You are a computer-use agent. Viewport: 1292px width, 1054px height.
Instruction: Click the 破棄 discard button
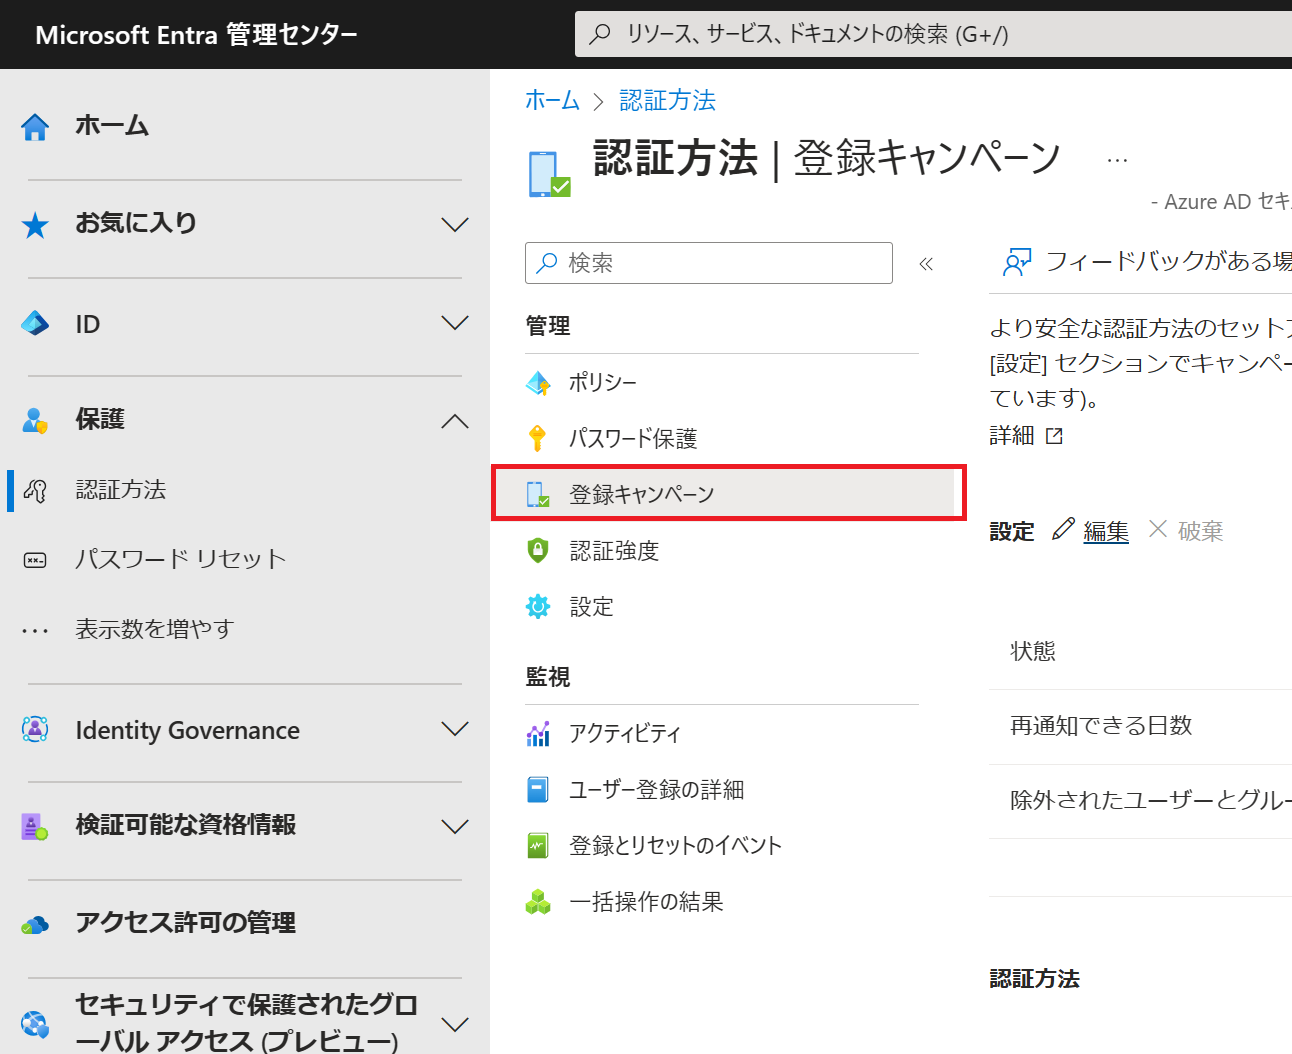[1186, 531]
